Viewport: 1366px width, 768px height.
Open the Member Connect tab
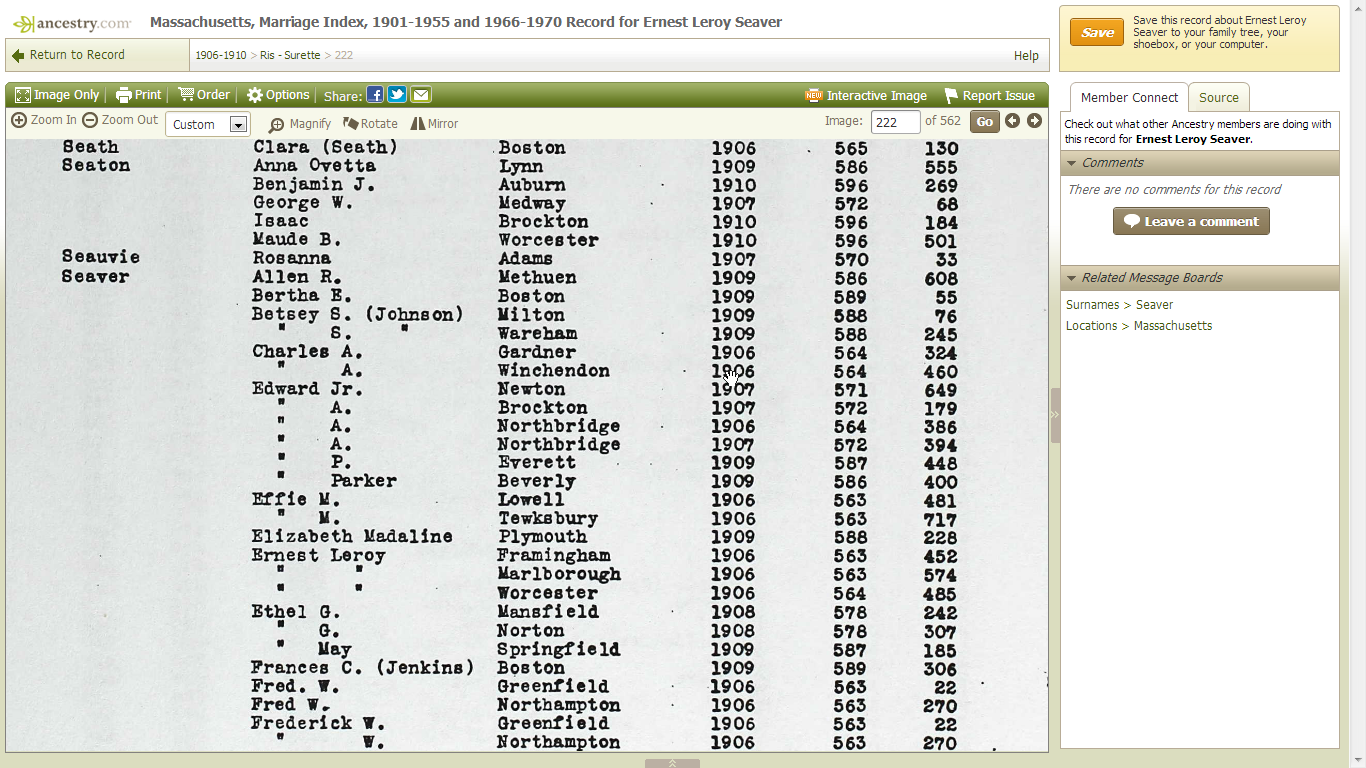point(1129,98)
